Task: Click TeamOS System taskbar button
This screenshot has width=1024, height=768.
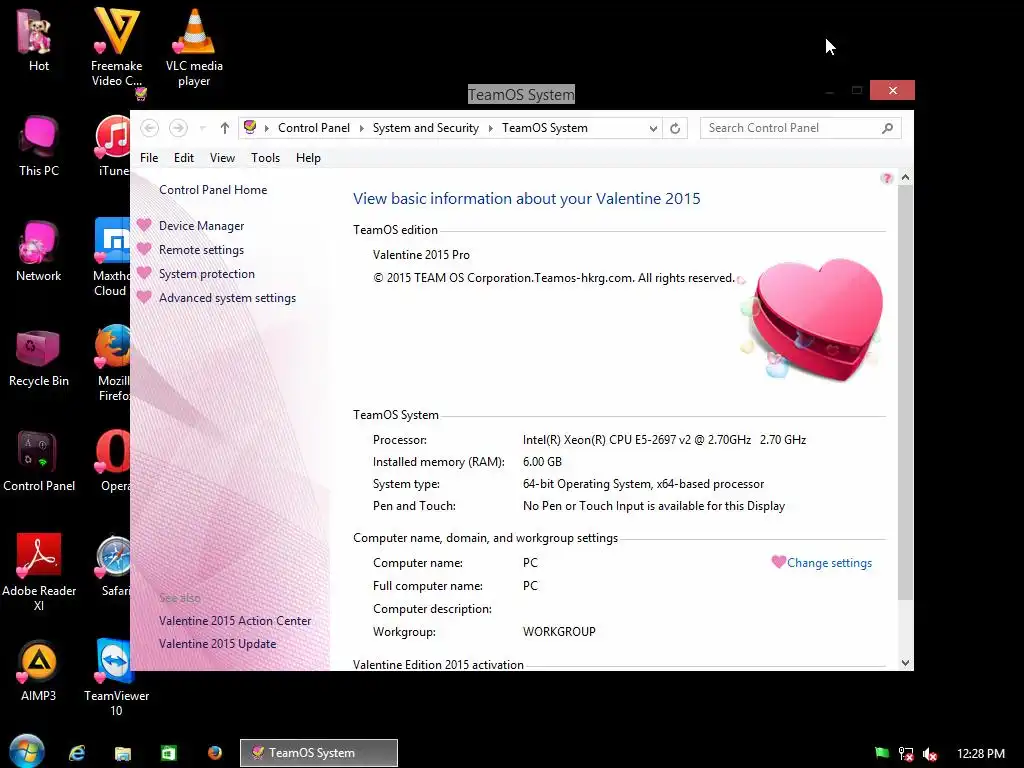Action: (x=319, y=753)
